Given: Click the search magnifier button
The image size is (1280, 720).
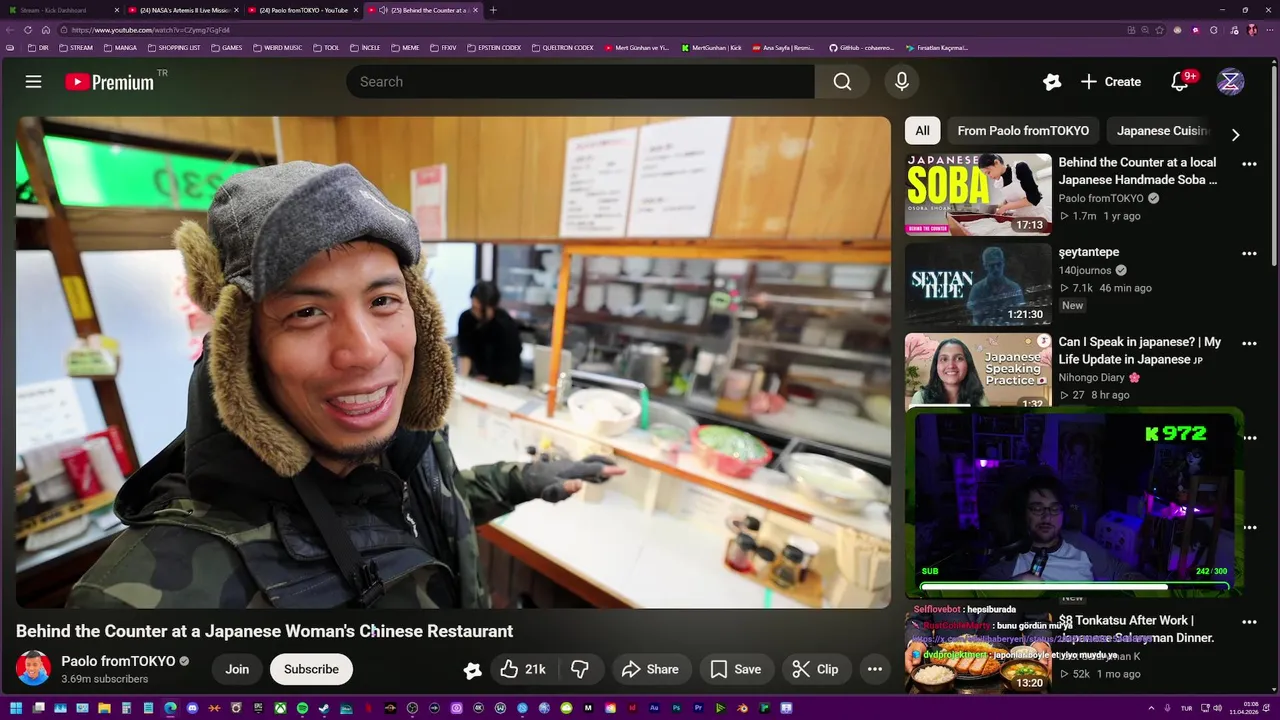Looking at the screenshot, I should pos(842,82).
